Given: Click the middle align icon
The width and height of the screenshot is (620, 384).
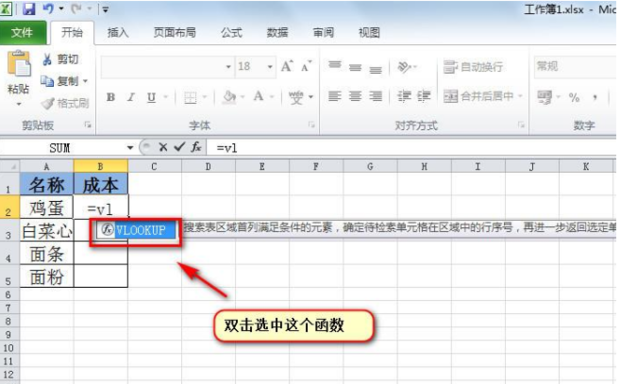Looking at the screenshot, I should [x=355, y=67].
